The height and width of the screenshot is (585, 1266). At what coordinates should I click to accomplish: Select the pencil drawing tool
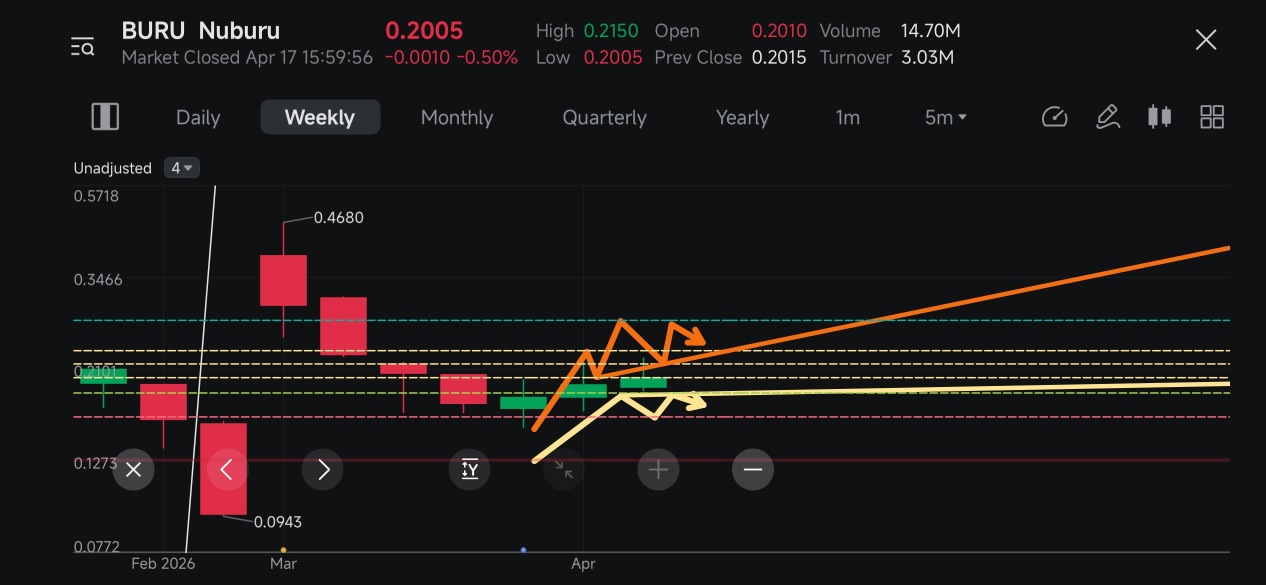pos(1107,117)
